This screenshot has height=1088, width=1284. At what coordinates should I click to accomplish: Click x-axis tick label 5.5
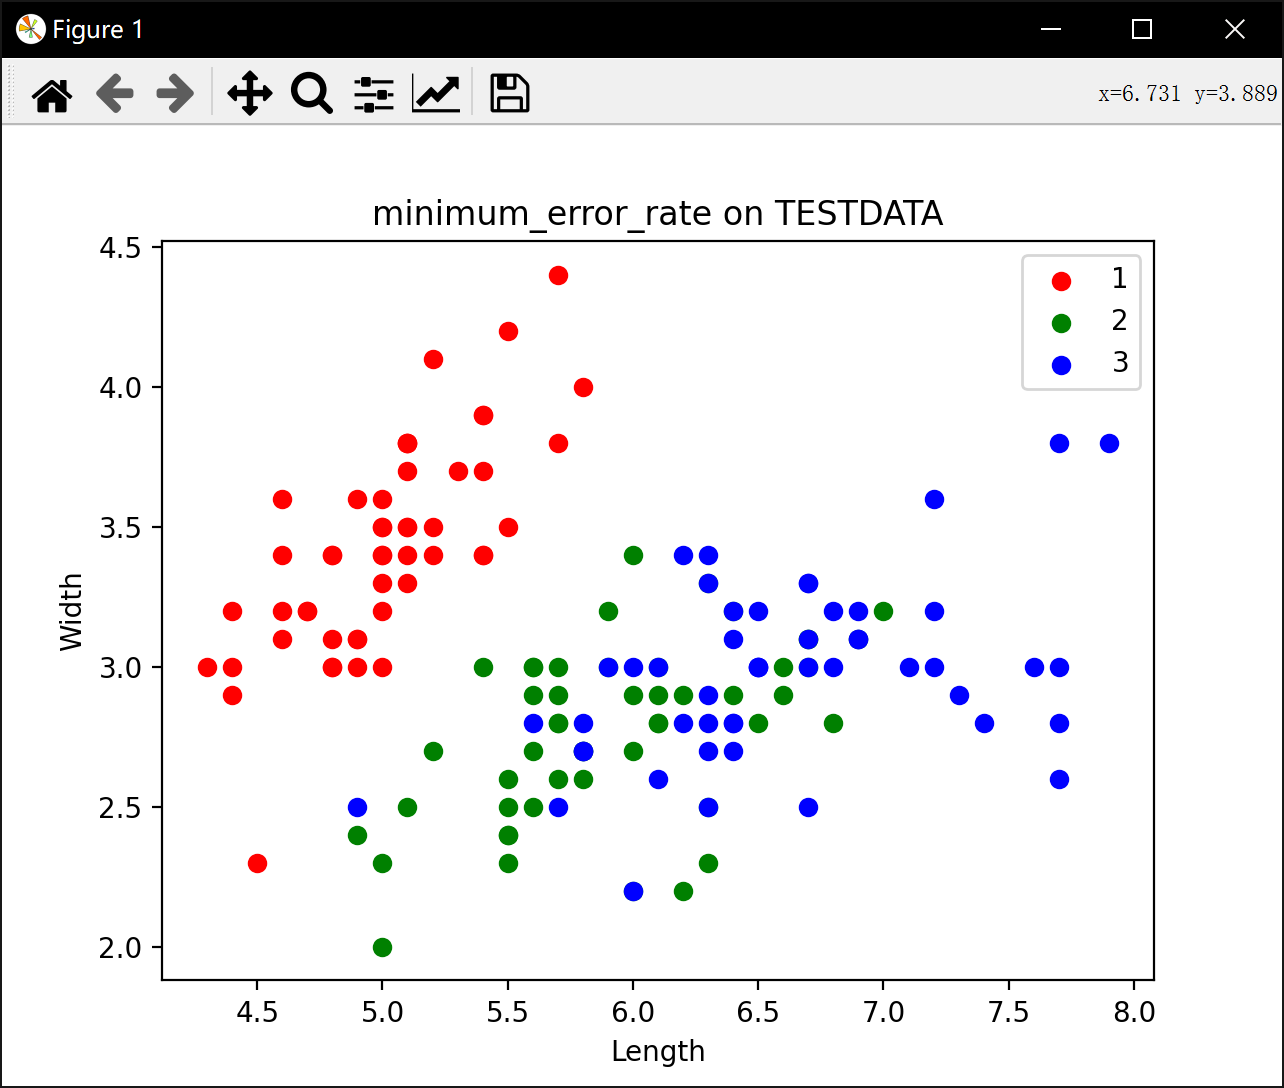point(508,1012)
